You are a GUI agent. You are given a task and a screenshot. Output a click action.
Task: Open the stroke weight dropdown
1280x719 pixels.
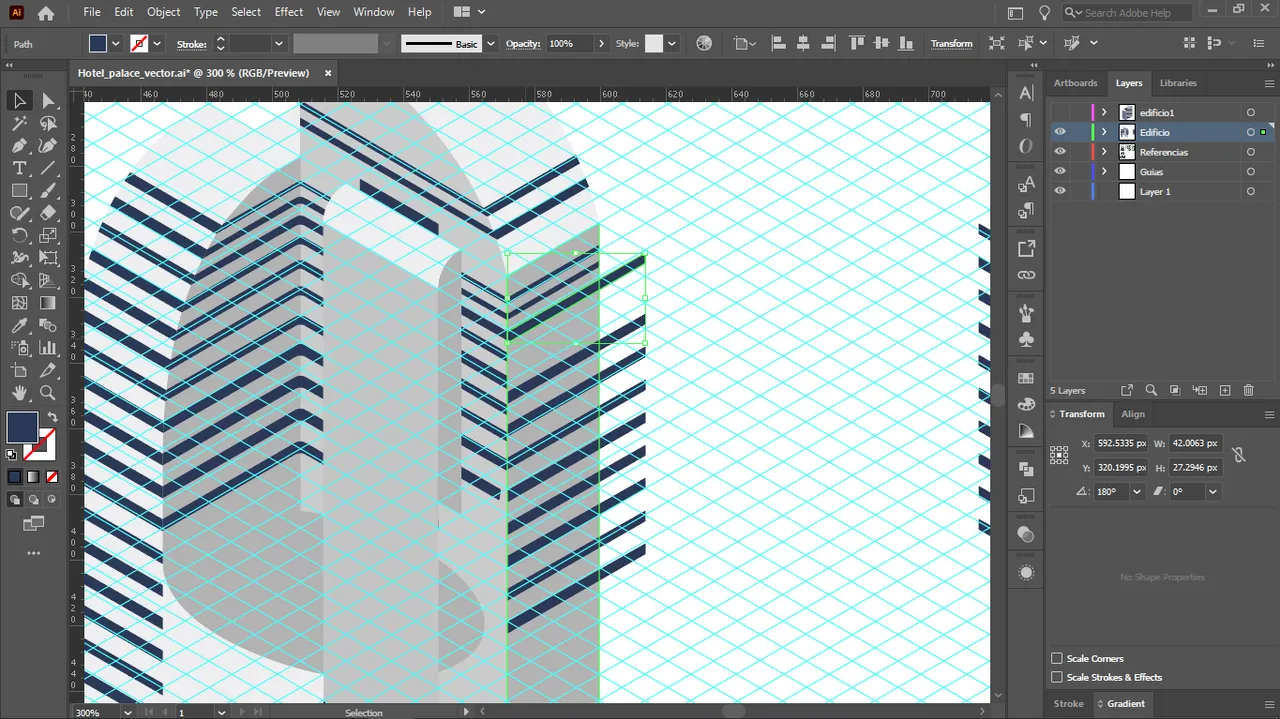[x=279, y=44]
